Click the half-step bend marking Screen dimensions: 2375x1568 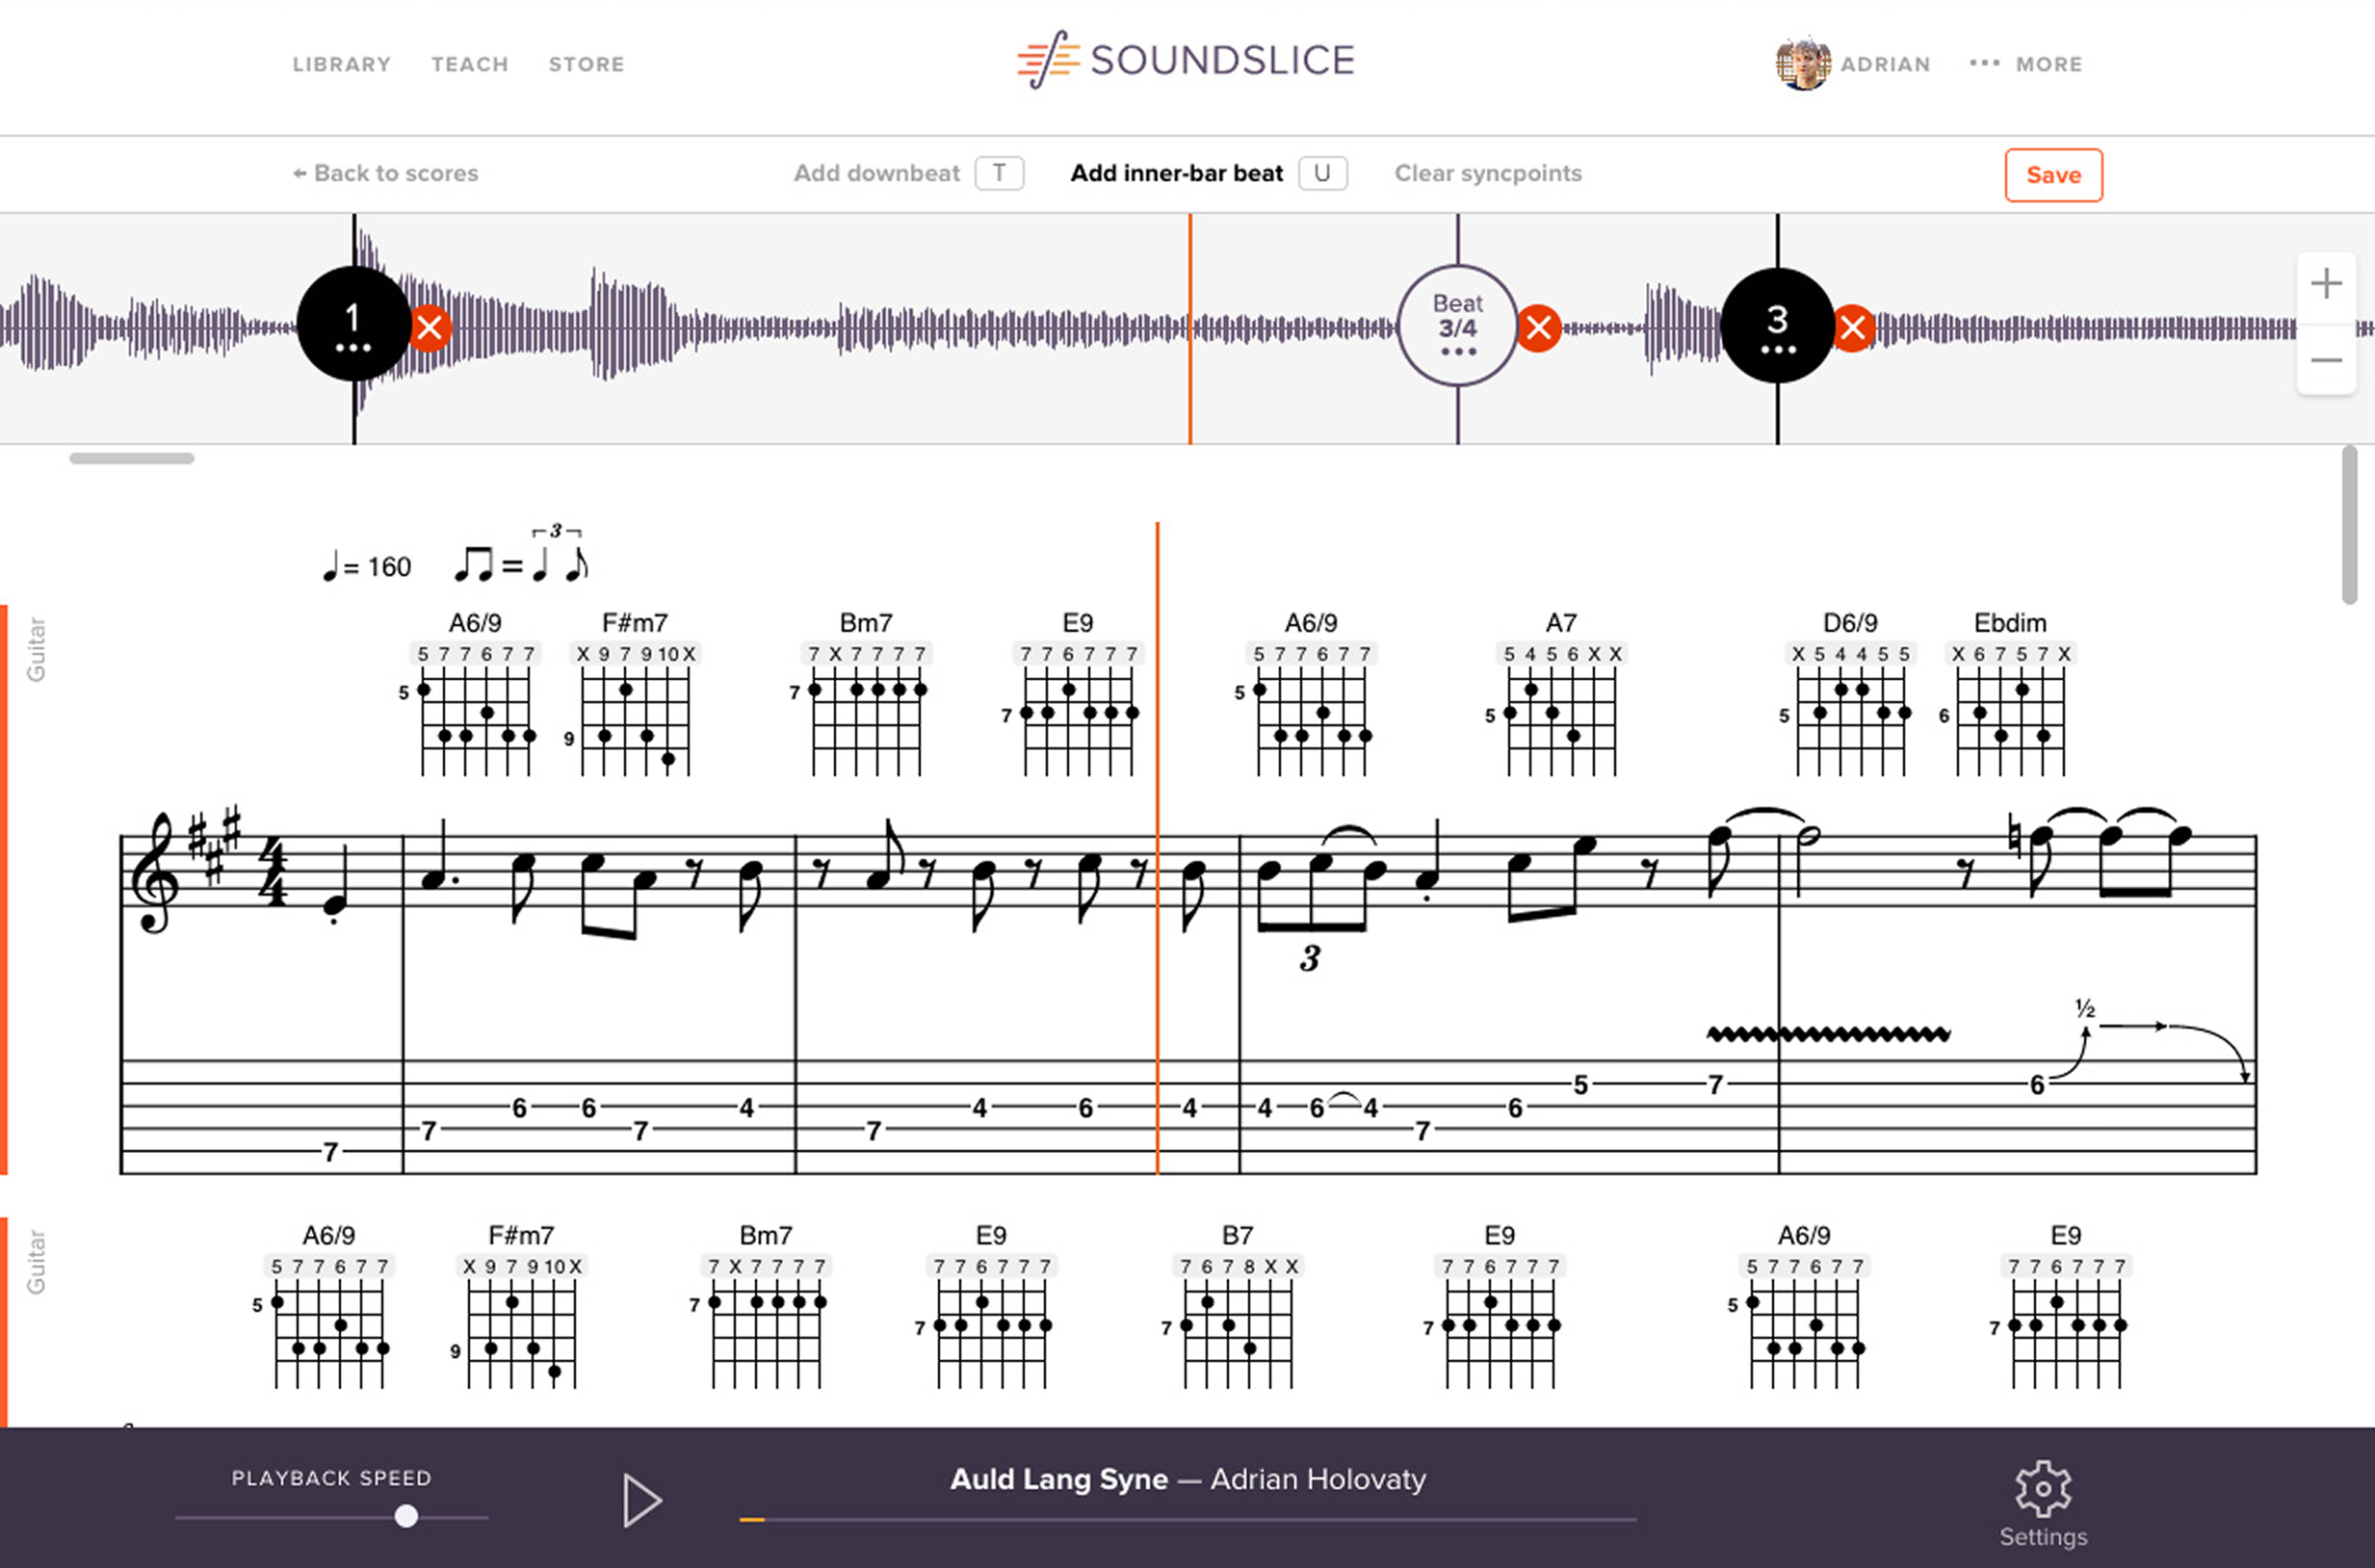click(2085, 1008)
